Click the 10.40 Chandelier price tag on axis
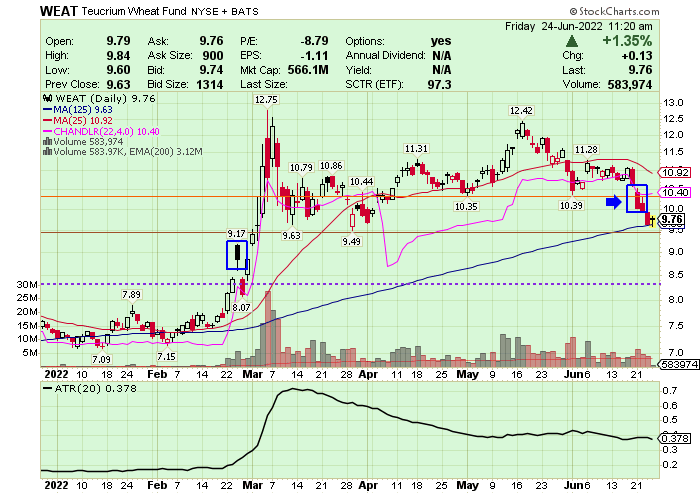 pyautogui.click(x=674, y=191)
